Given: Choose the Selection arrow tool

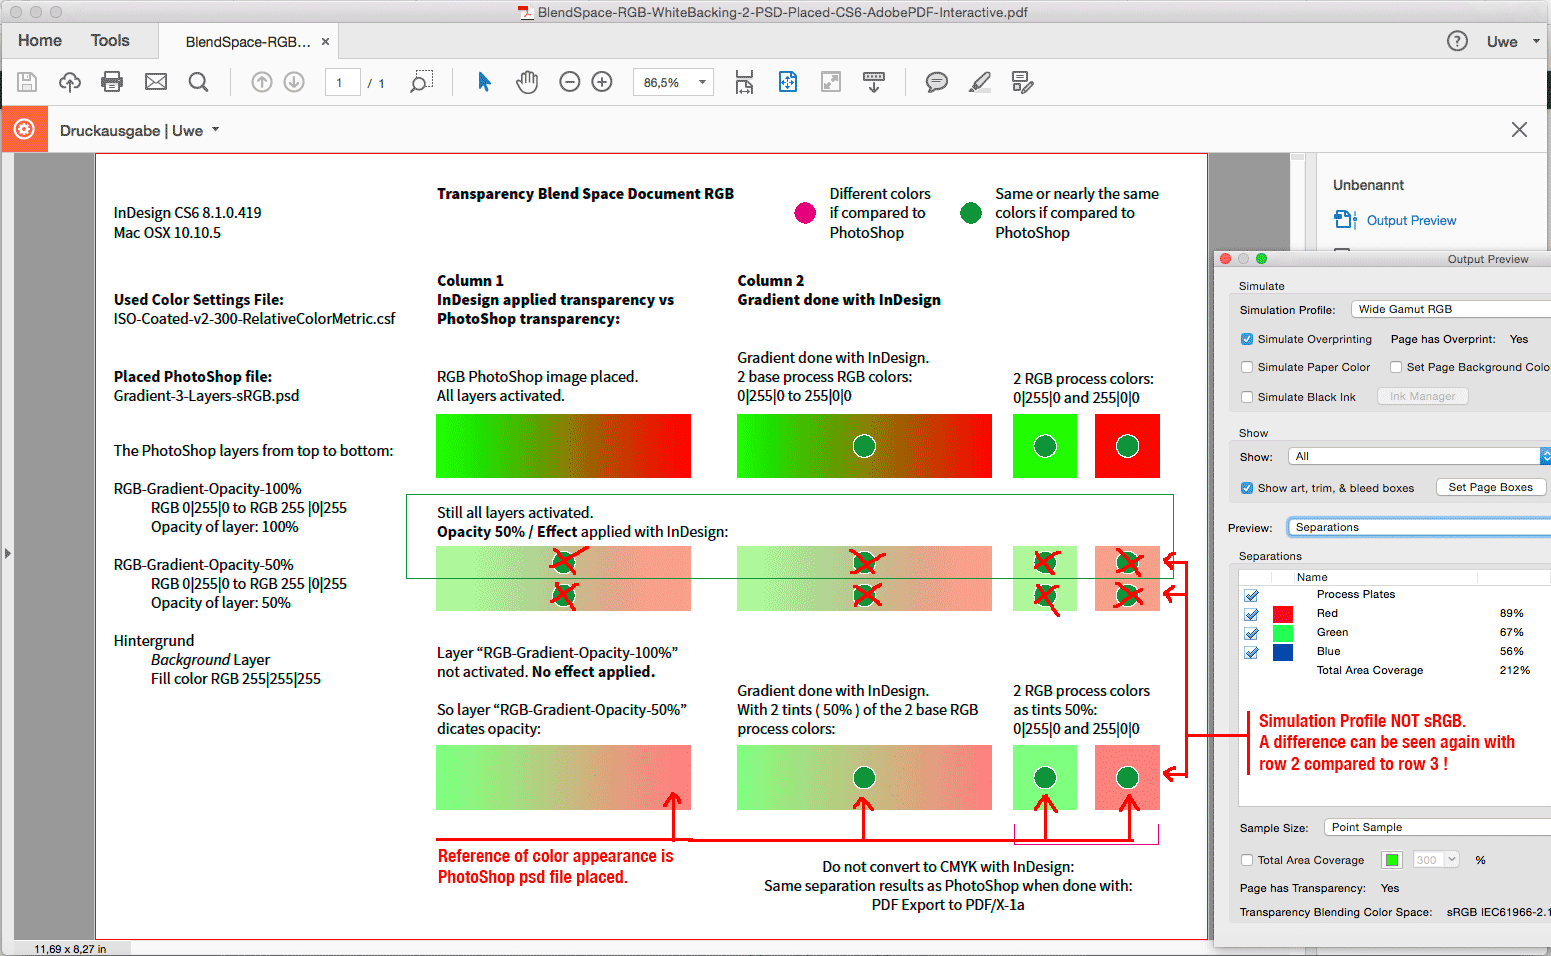Looking at the screenshot, I should tap(484, 82).
